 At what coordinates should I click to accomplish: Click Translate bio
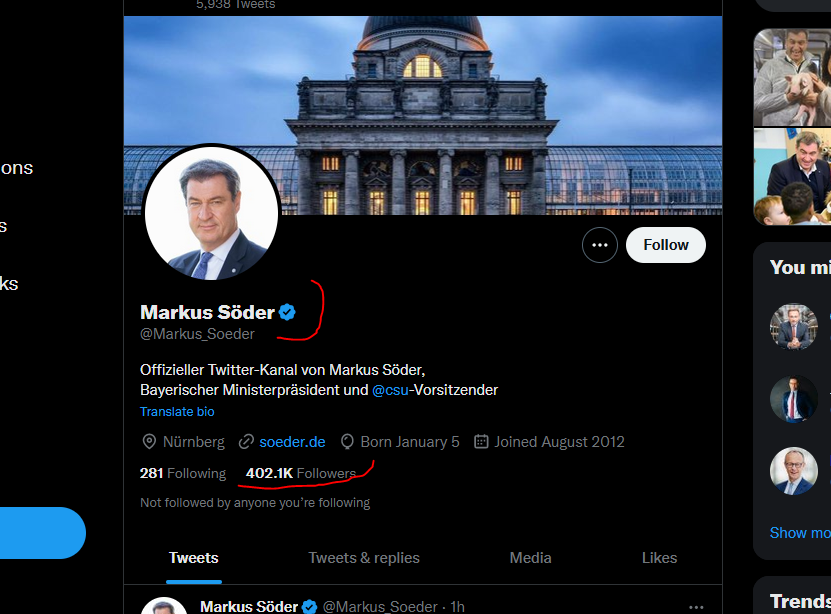177,412
